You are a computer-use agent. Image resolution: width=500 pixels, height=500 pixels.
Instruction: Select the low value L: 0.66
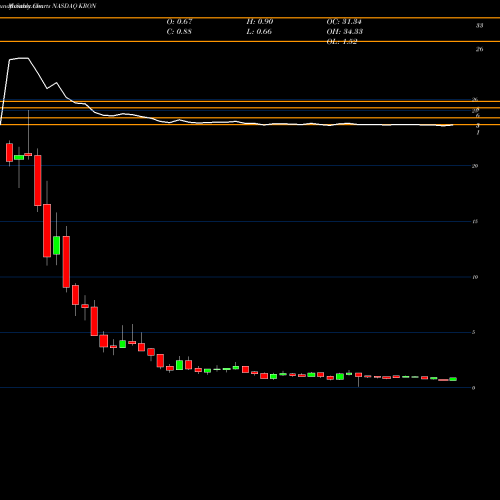click(x=259, y=32)
